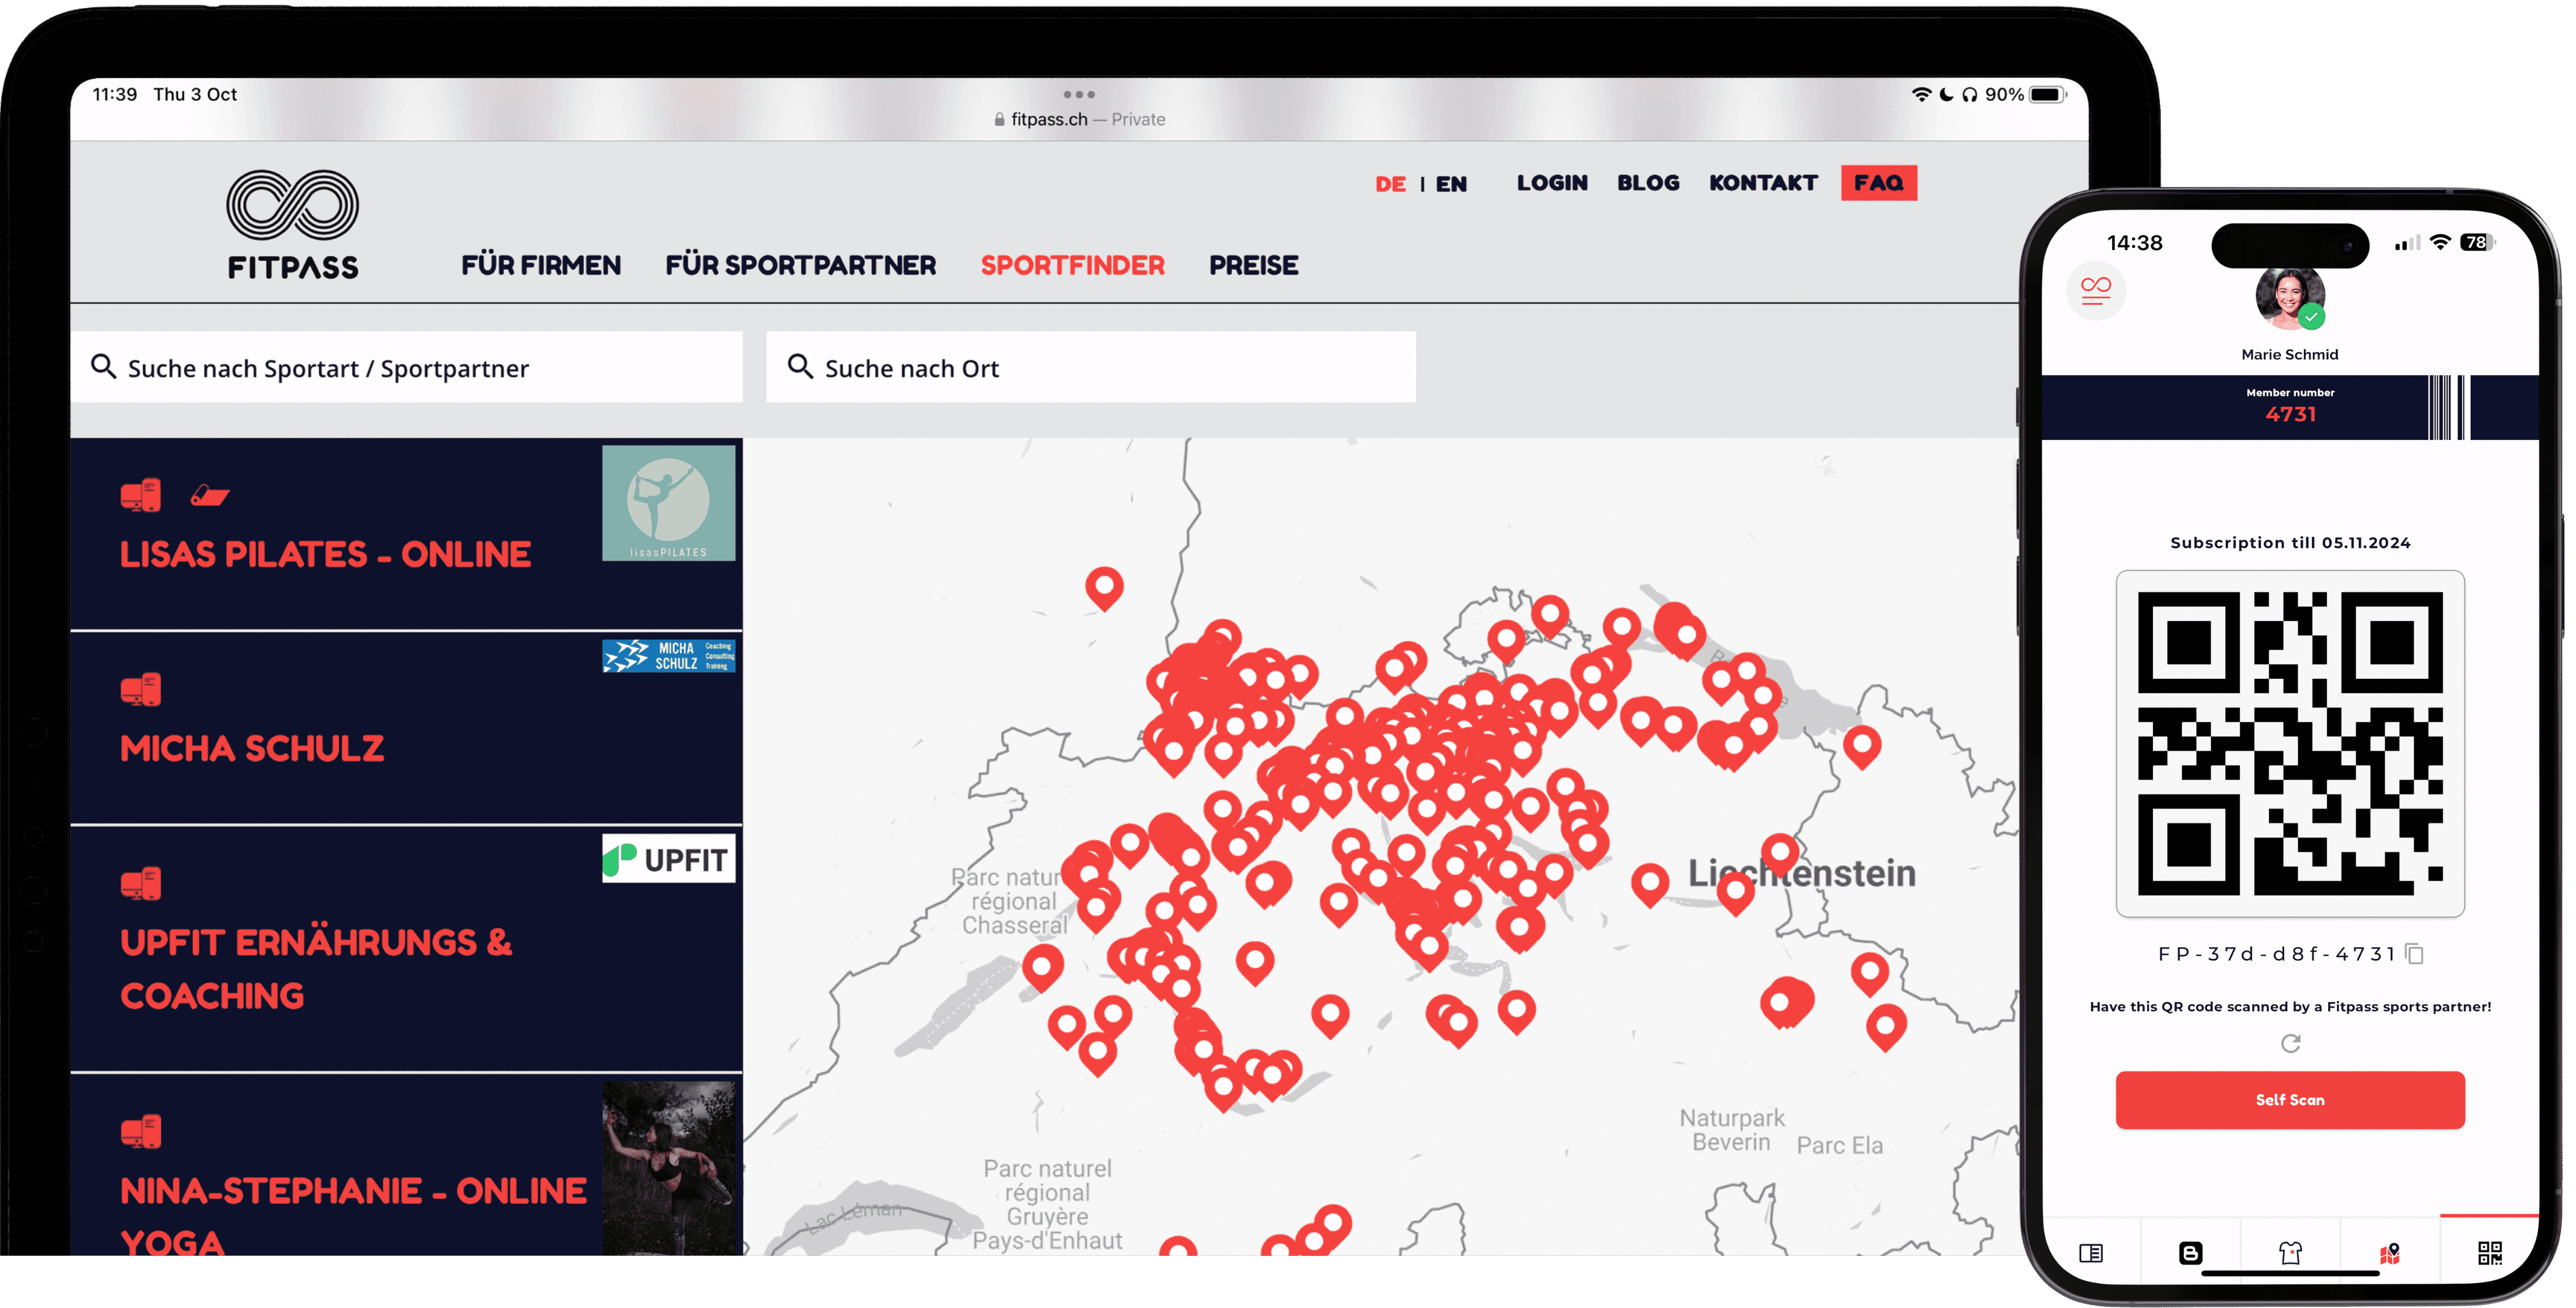Viewport: 2576px width, 1308px height.
Task: Open Marie Schmid's profile photo
Action: [2289, 298]
